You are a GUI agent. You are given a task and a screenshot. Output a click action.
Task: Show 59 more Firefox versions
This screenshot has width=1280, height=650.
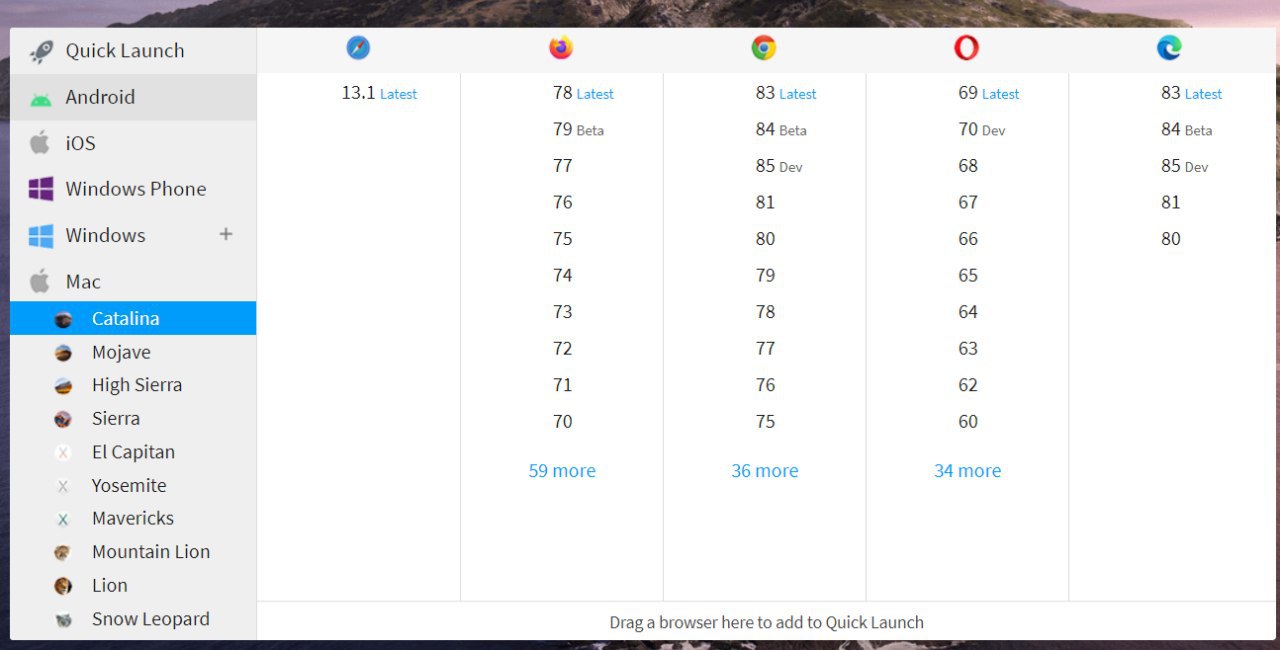coord(562,471)
